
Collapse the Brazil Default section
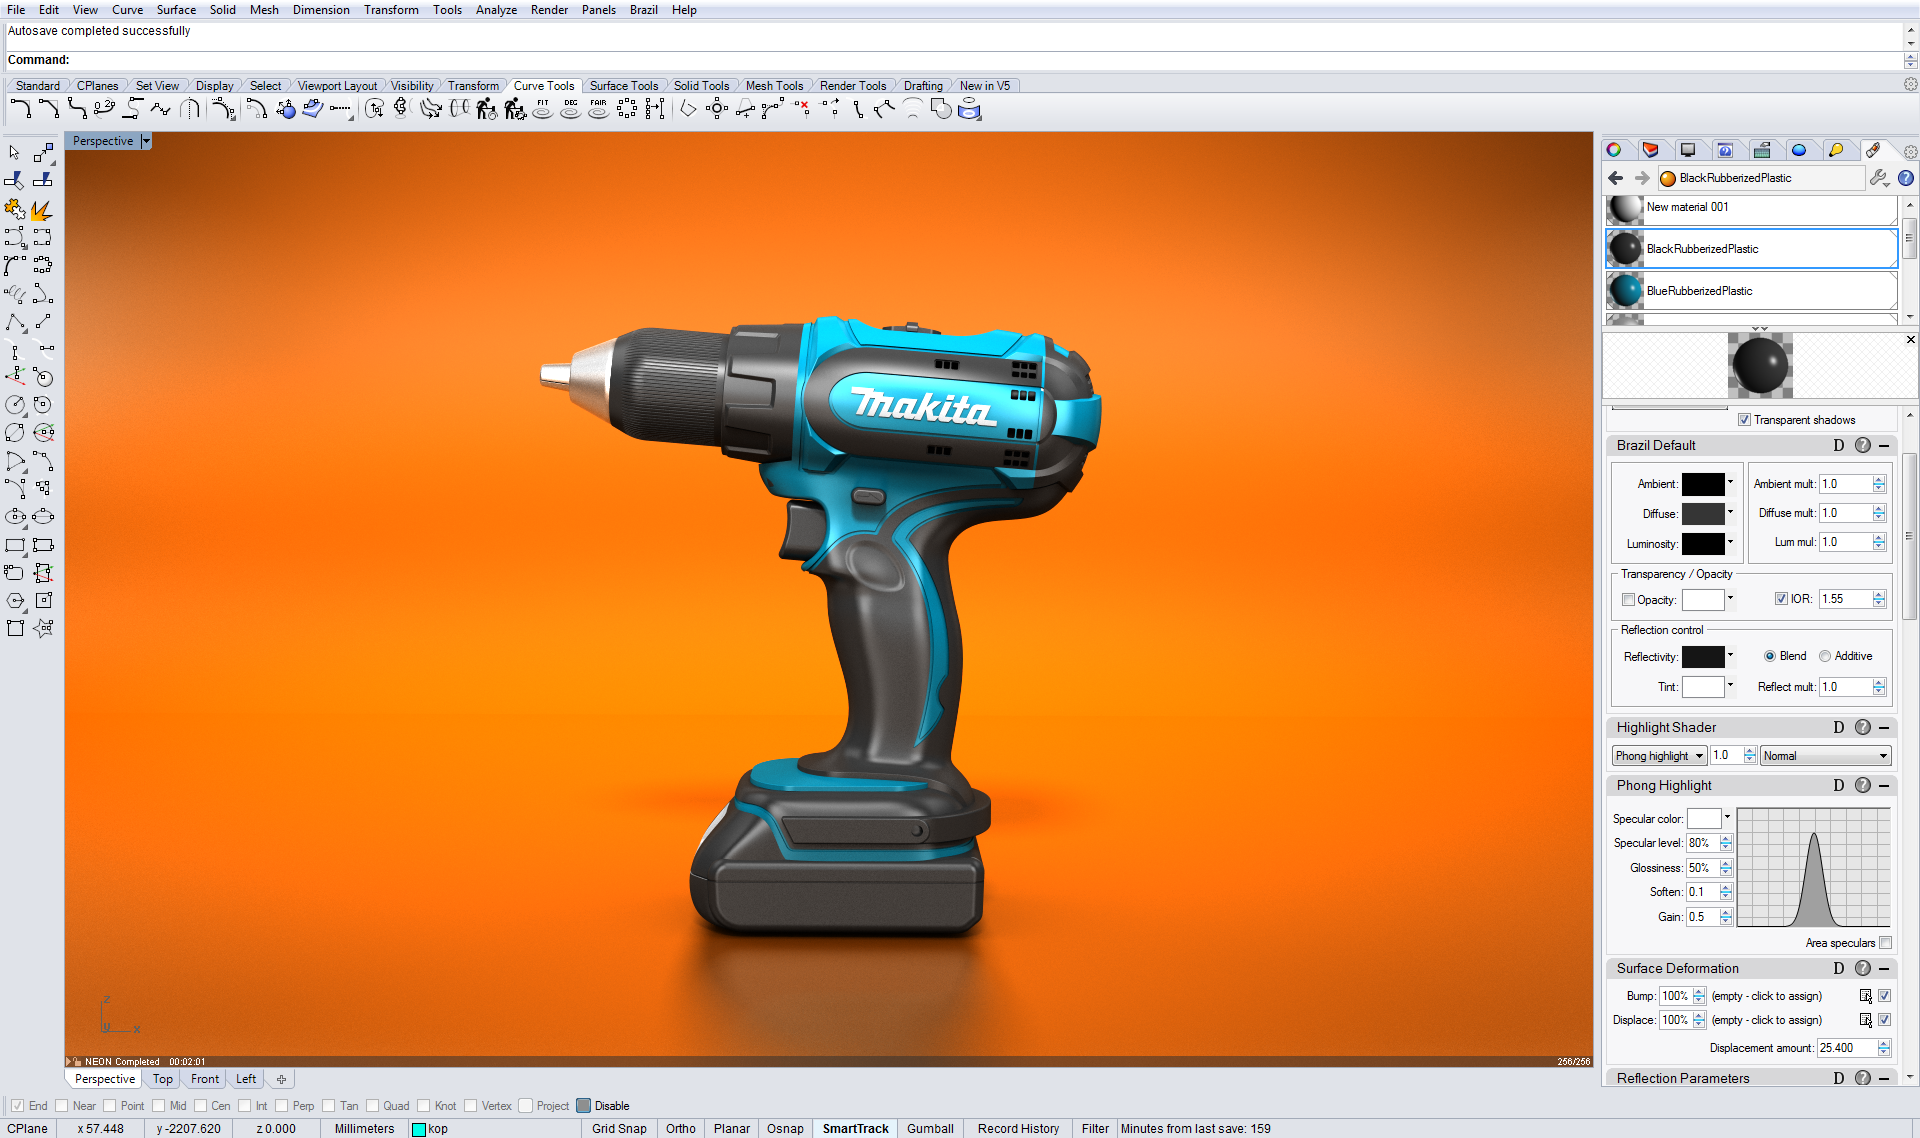(1884, 446)
